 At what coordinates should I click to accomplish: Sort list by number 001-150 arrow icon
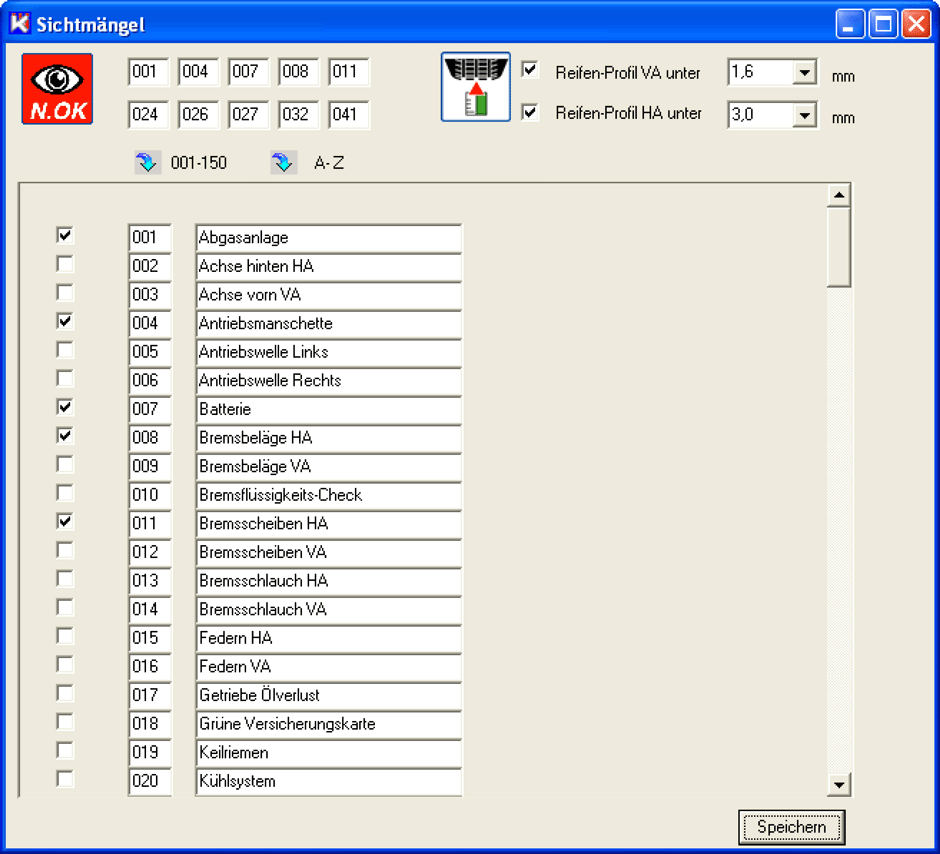coord(147,163)
